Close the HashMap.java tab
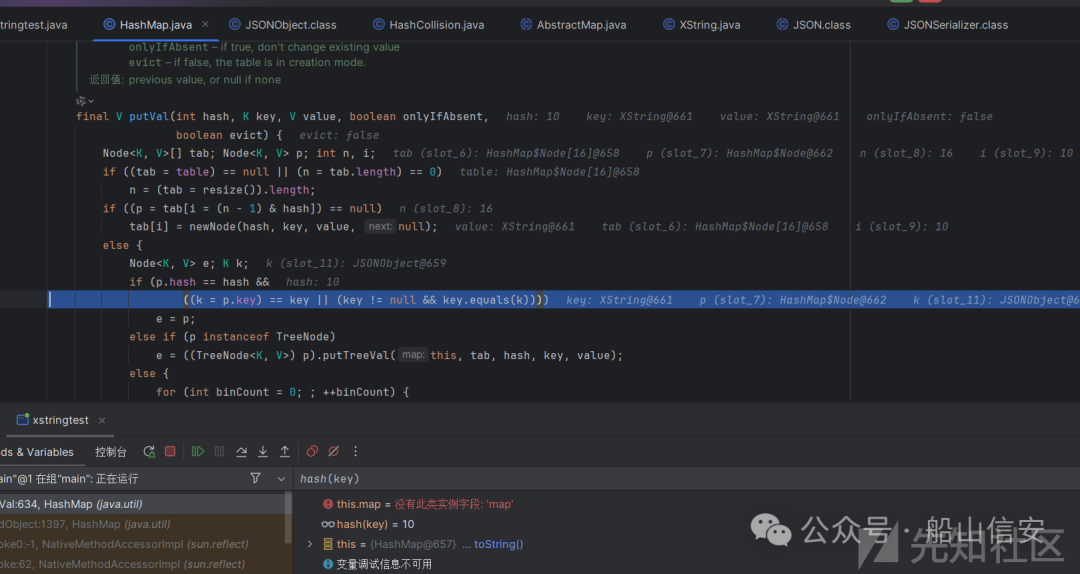Screen dimensions: 1080x574 (x=205, y=24)
